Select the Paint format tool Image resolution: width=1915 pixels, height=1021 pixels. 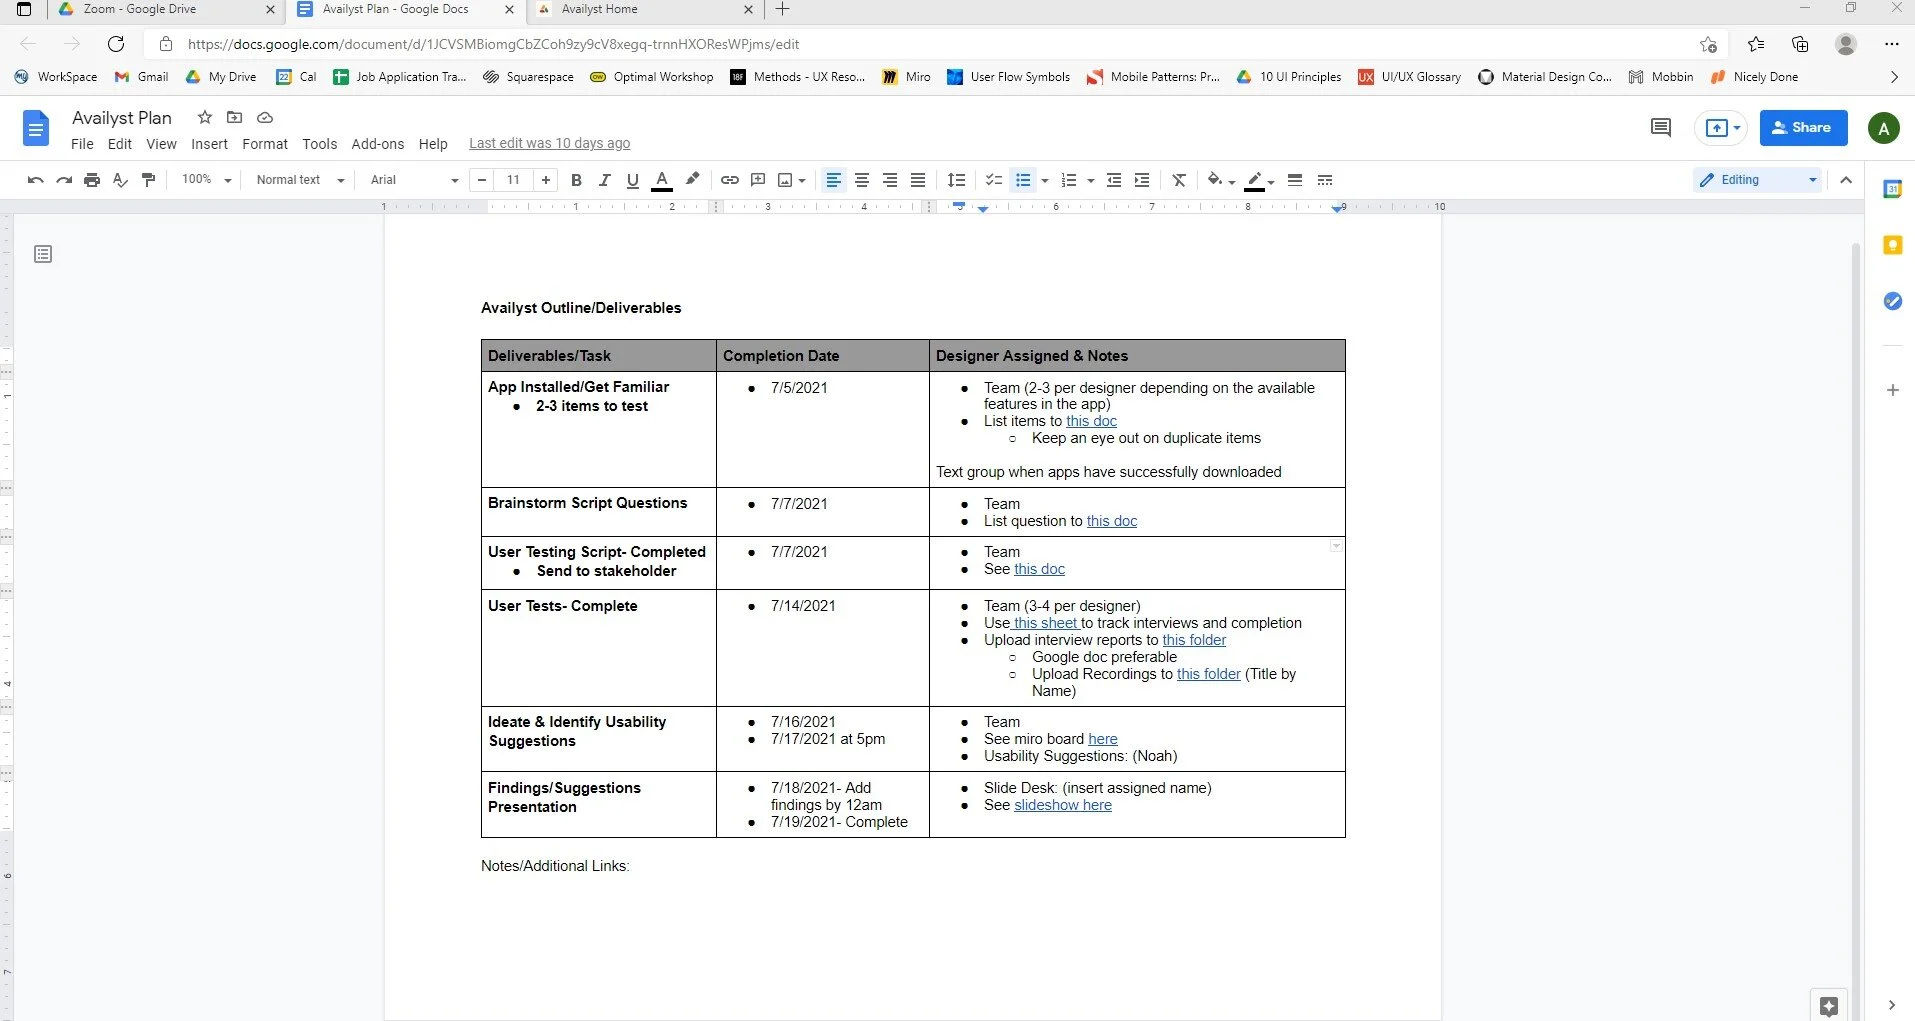point(148,180)
